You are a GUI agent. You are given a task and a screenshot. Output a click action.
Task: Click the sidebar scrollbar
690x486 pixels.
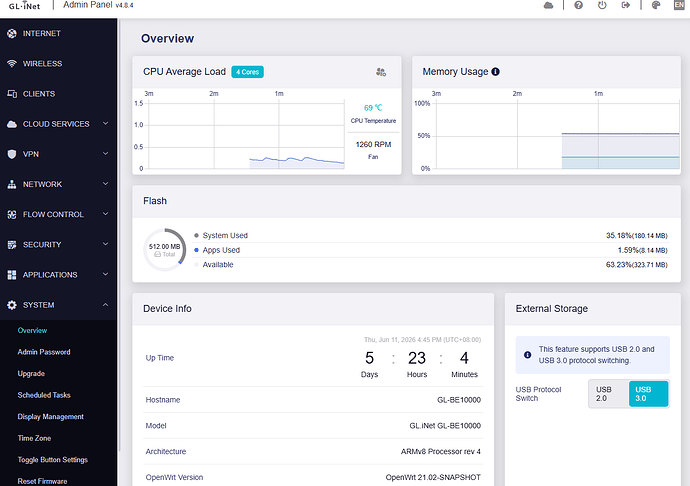(x=118, y=236)
